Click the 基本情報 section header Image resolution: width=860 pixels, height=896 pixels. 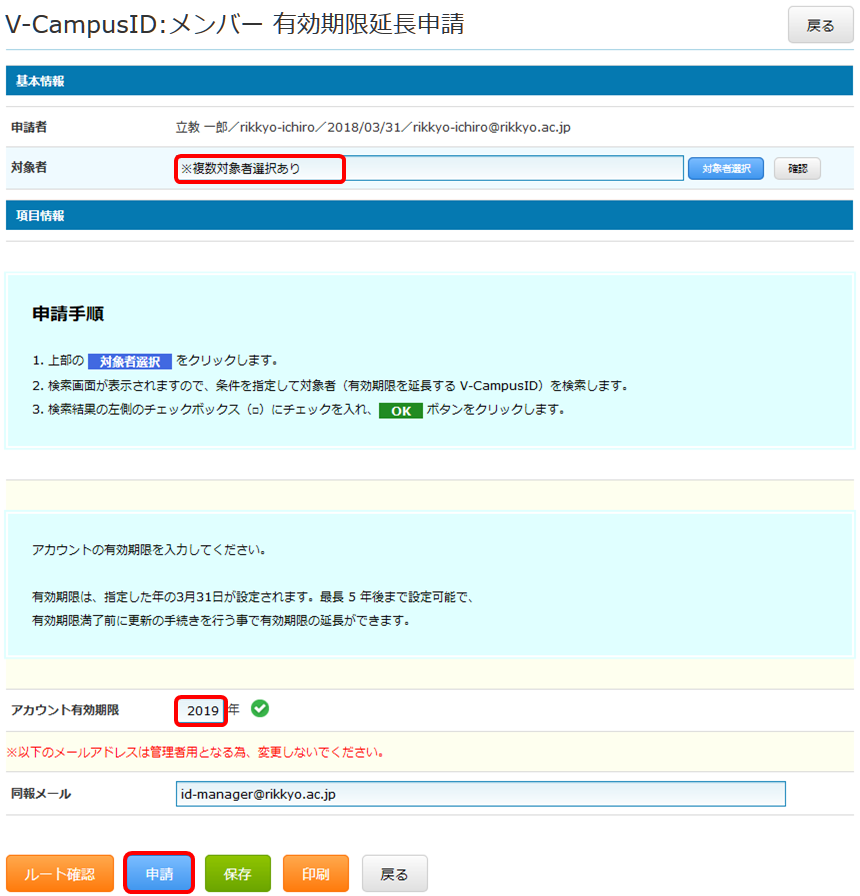429,81
